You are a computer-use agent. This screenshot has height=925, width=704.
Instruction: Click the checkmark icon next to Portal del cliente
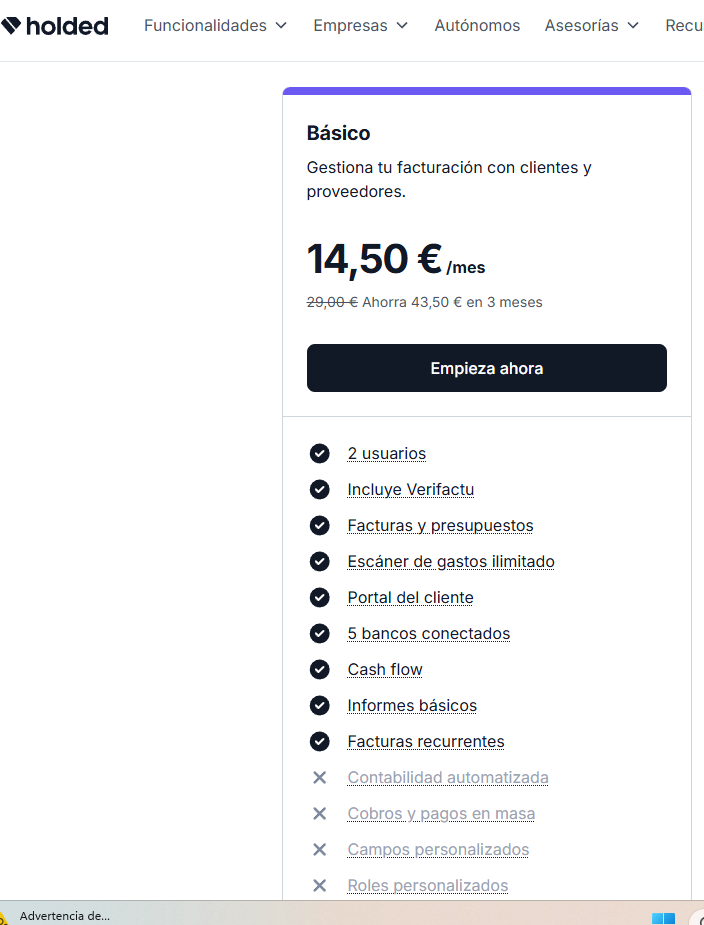319,598
